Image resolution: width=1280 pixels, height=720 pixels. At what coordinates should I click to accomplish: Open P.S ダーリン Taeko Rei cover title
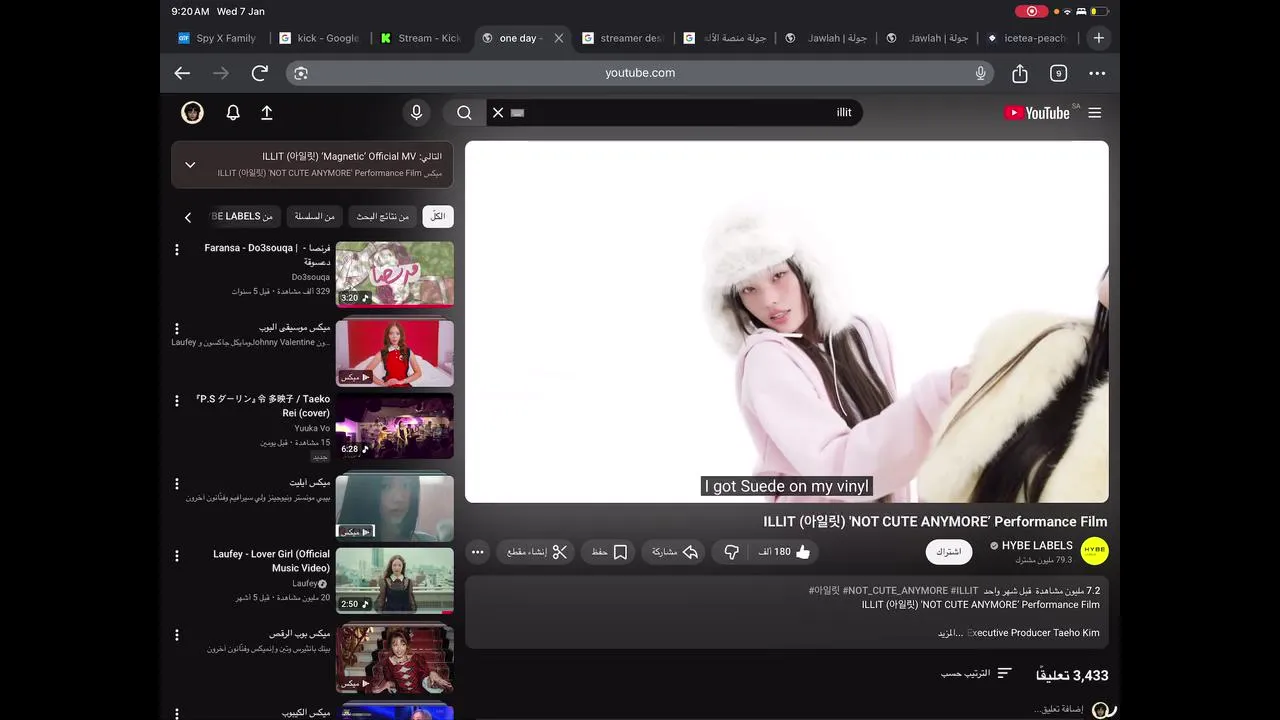(264, 406)
